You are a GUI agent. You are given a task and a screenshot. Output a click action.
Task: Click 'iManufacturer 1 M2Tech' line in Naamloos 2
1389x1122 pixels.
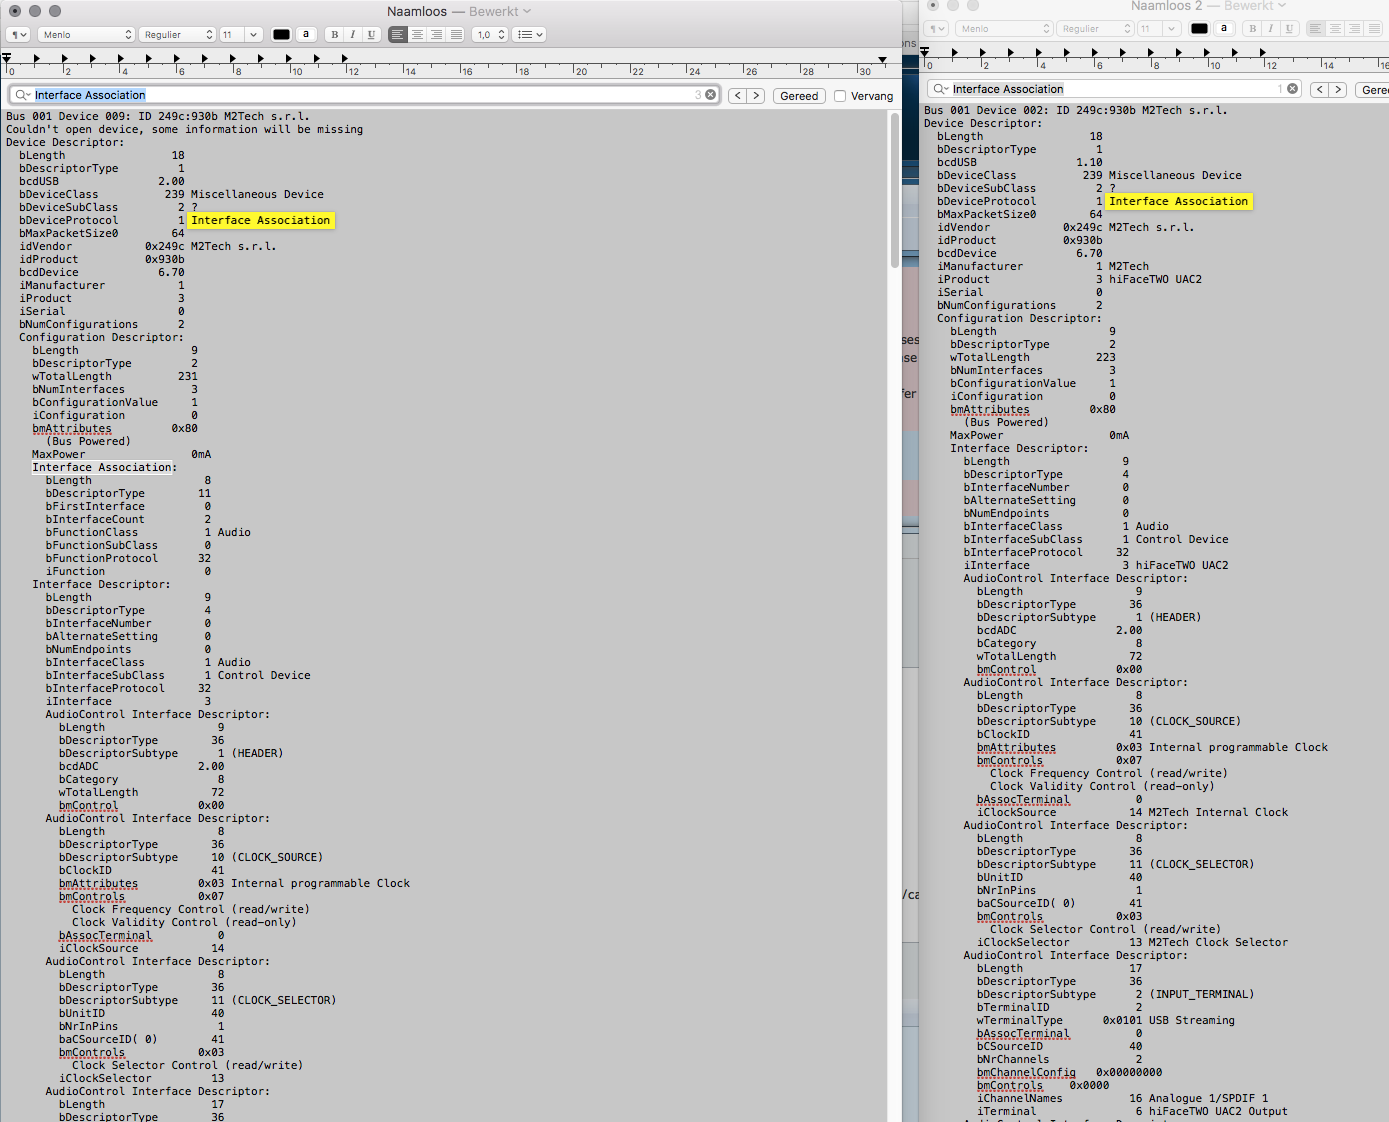[x=1043, y=266]
